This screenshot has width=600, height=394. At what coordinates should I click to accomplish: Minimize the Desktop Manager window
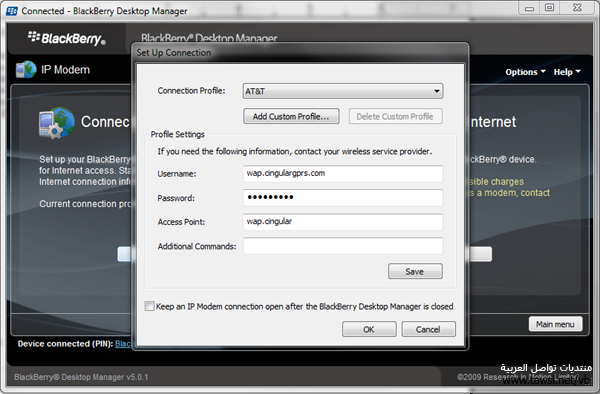click(529, 8)
